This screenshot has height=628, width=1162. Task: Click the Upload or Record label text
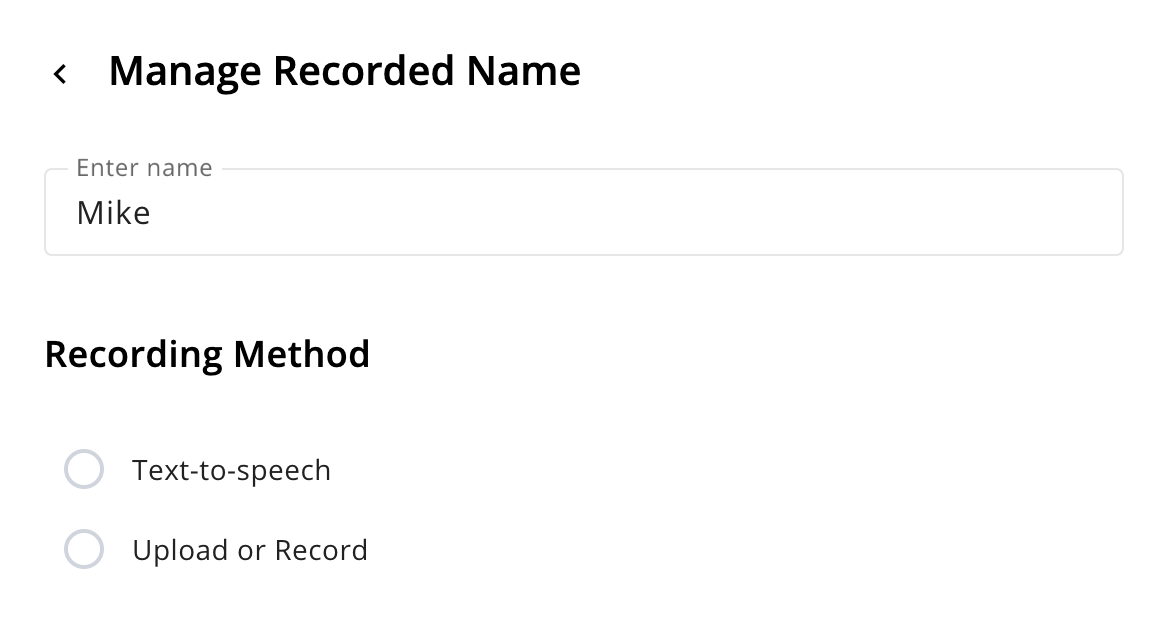point(250,550)
